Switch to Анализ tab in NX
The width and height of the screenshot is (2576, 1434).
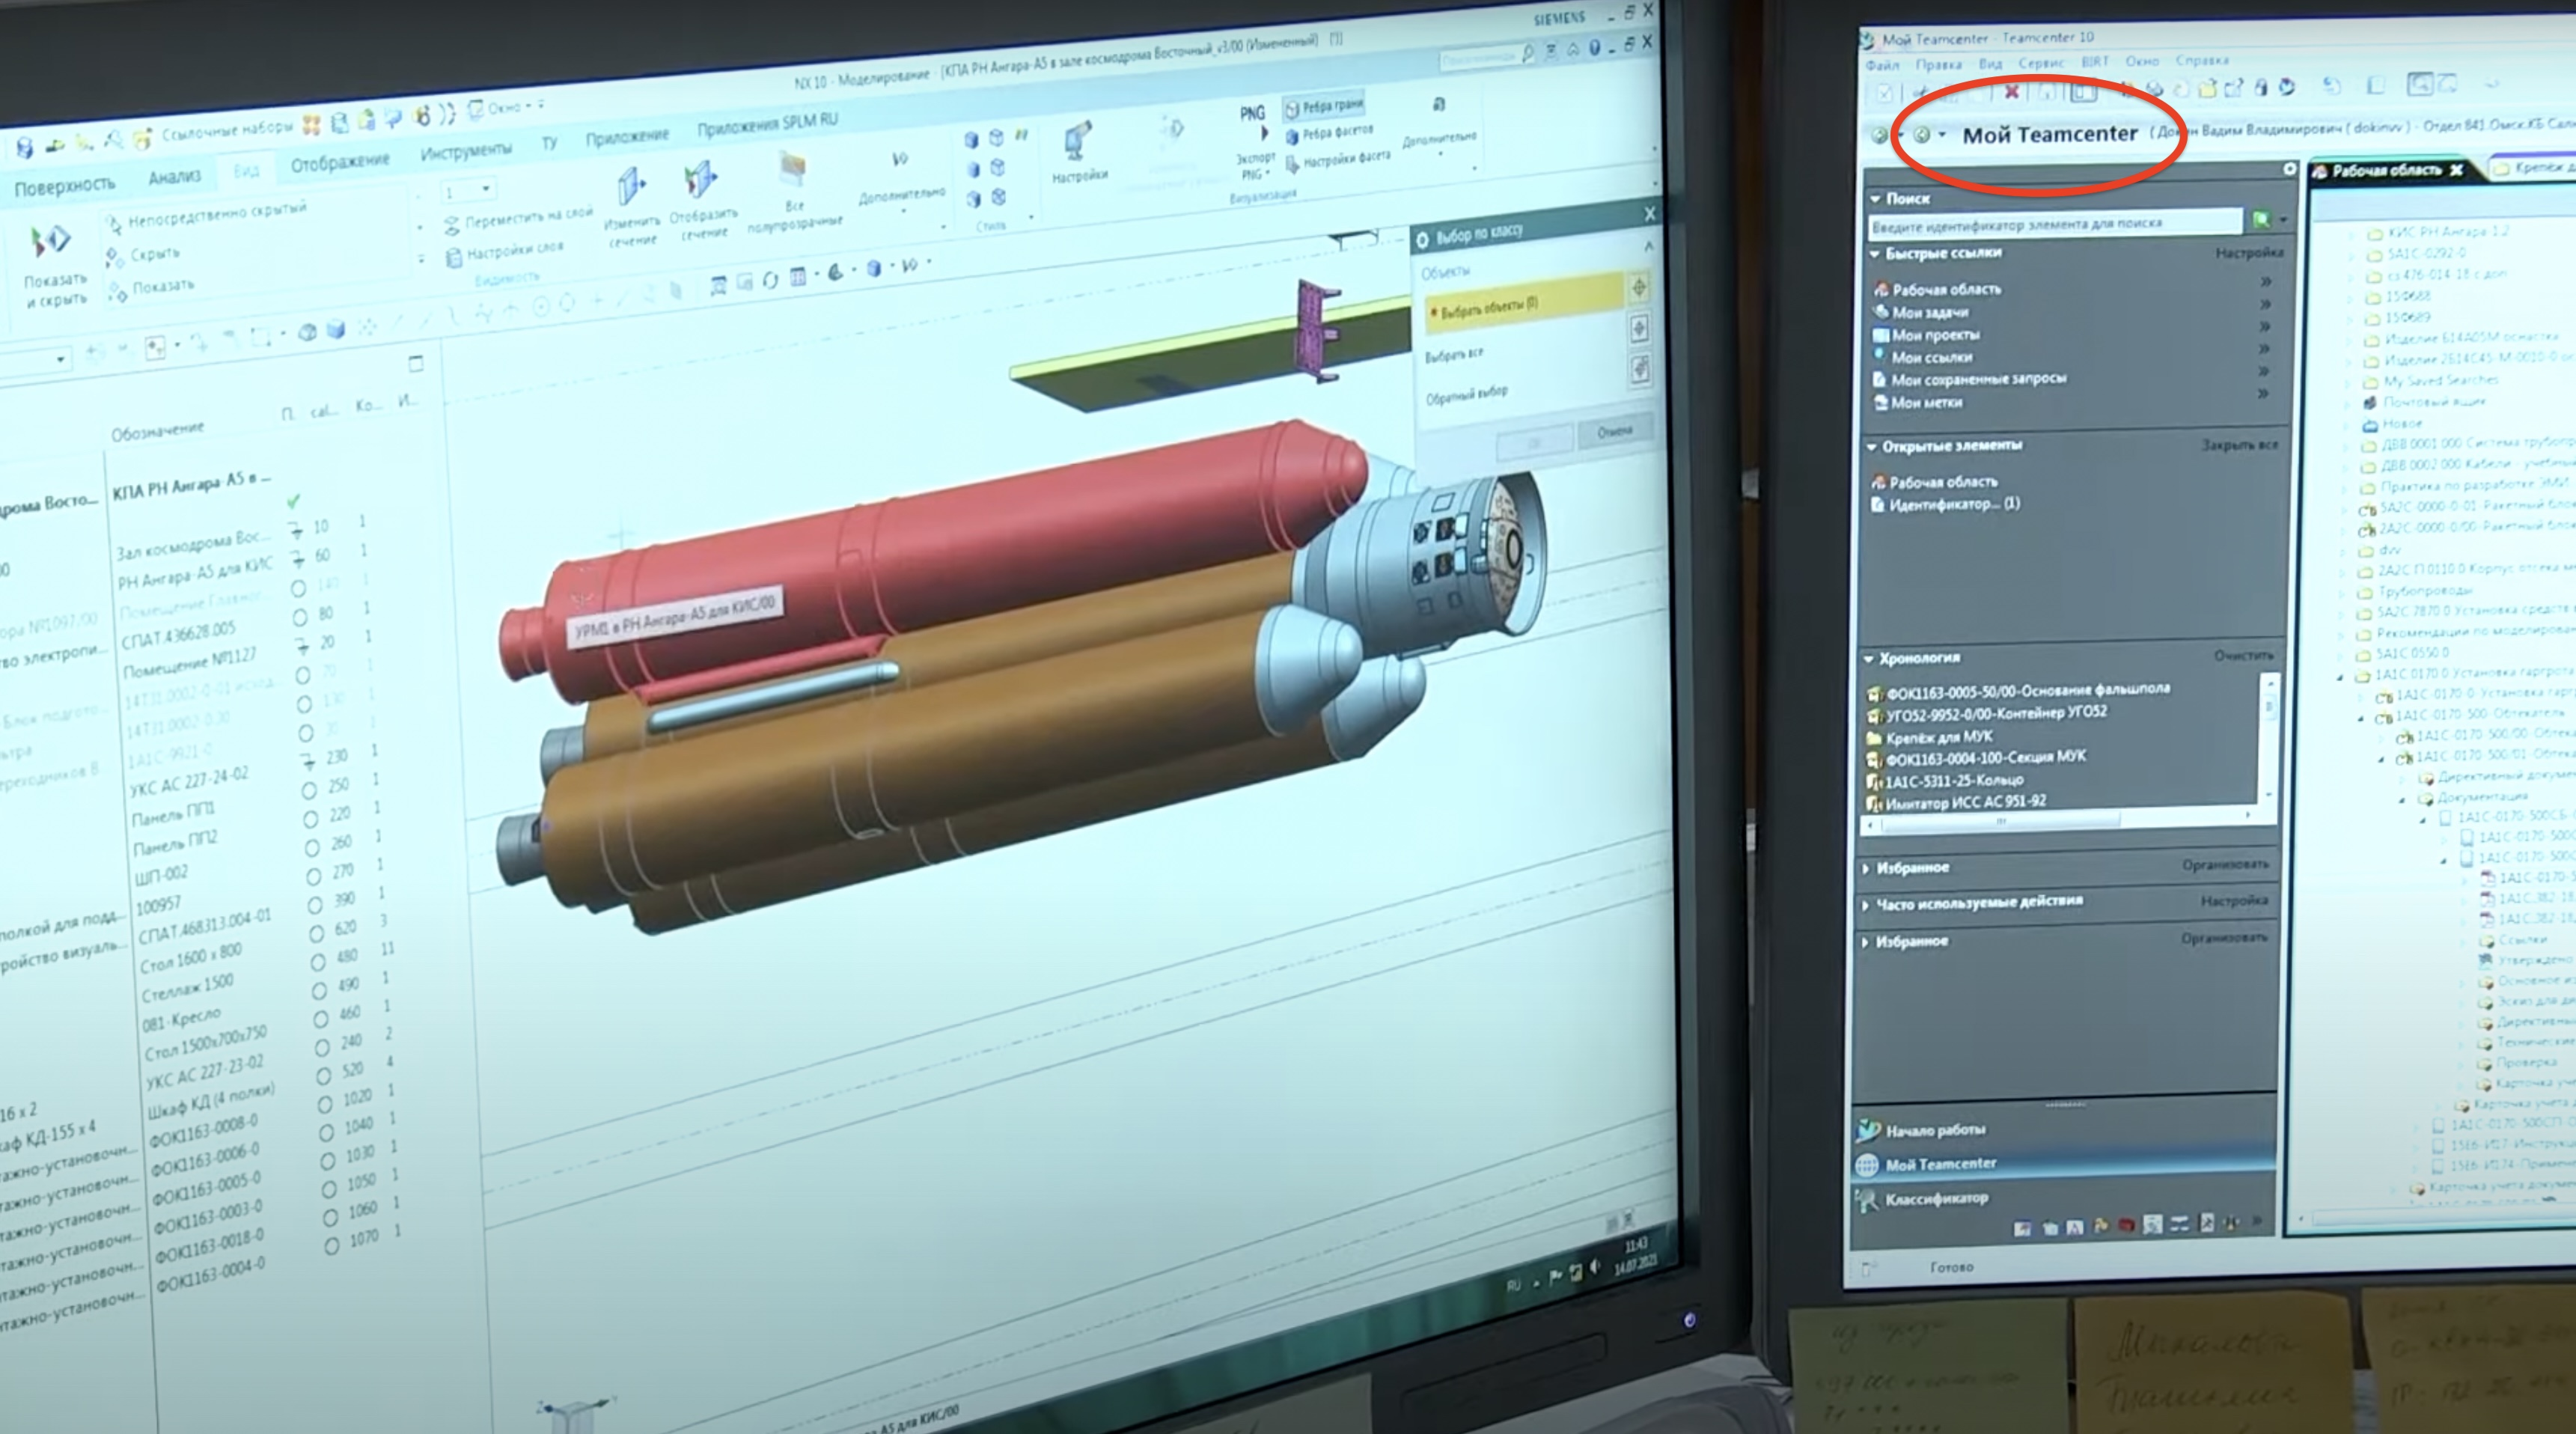(174, 177)
